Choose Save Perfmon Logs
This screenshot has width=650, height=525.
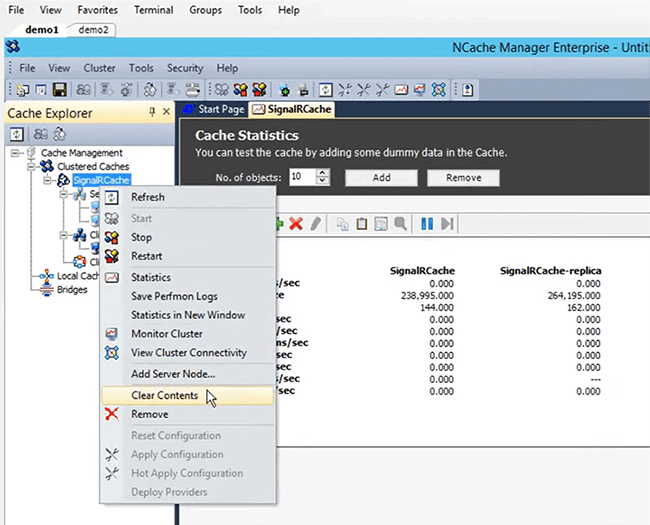coord(188,297)
